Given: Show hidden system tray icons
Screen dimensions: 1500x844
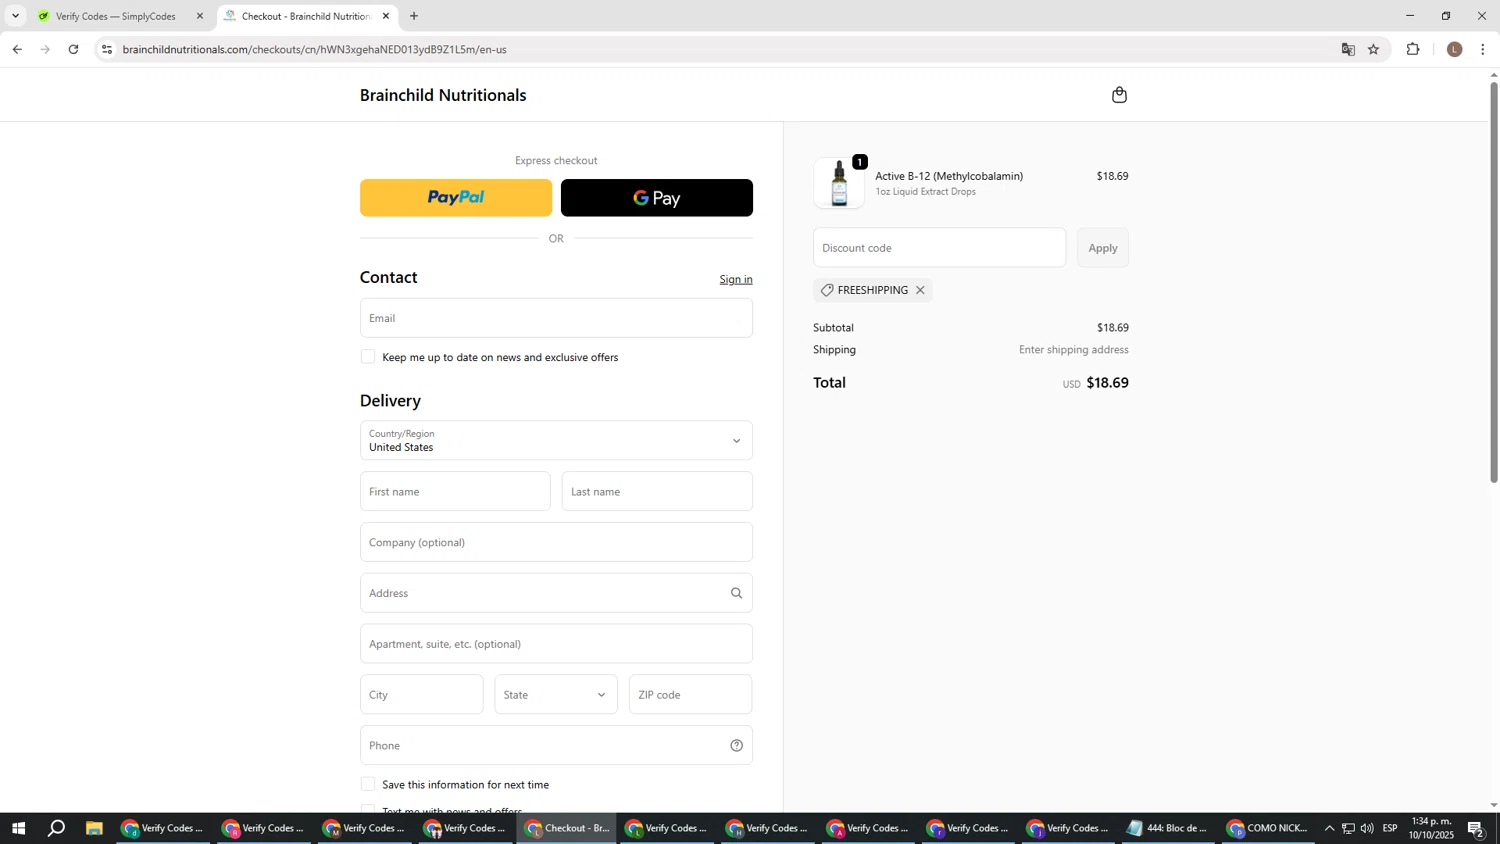Looking at the screenshot, I should (x=1329, y=828).
